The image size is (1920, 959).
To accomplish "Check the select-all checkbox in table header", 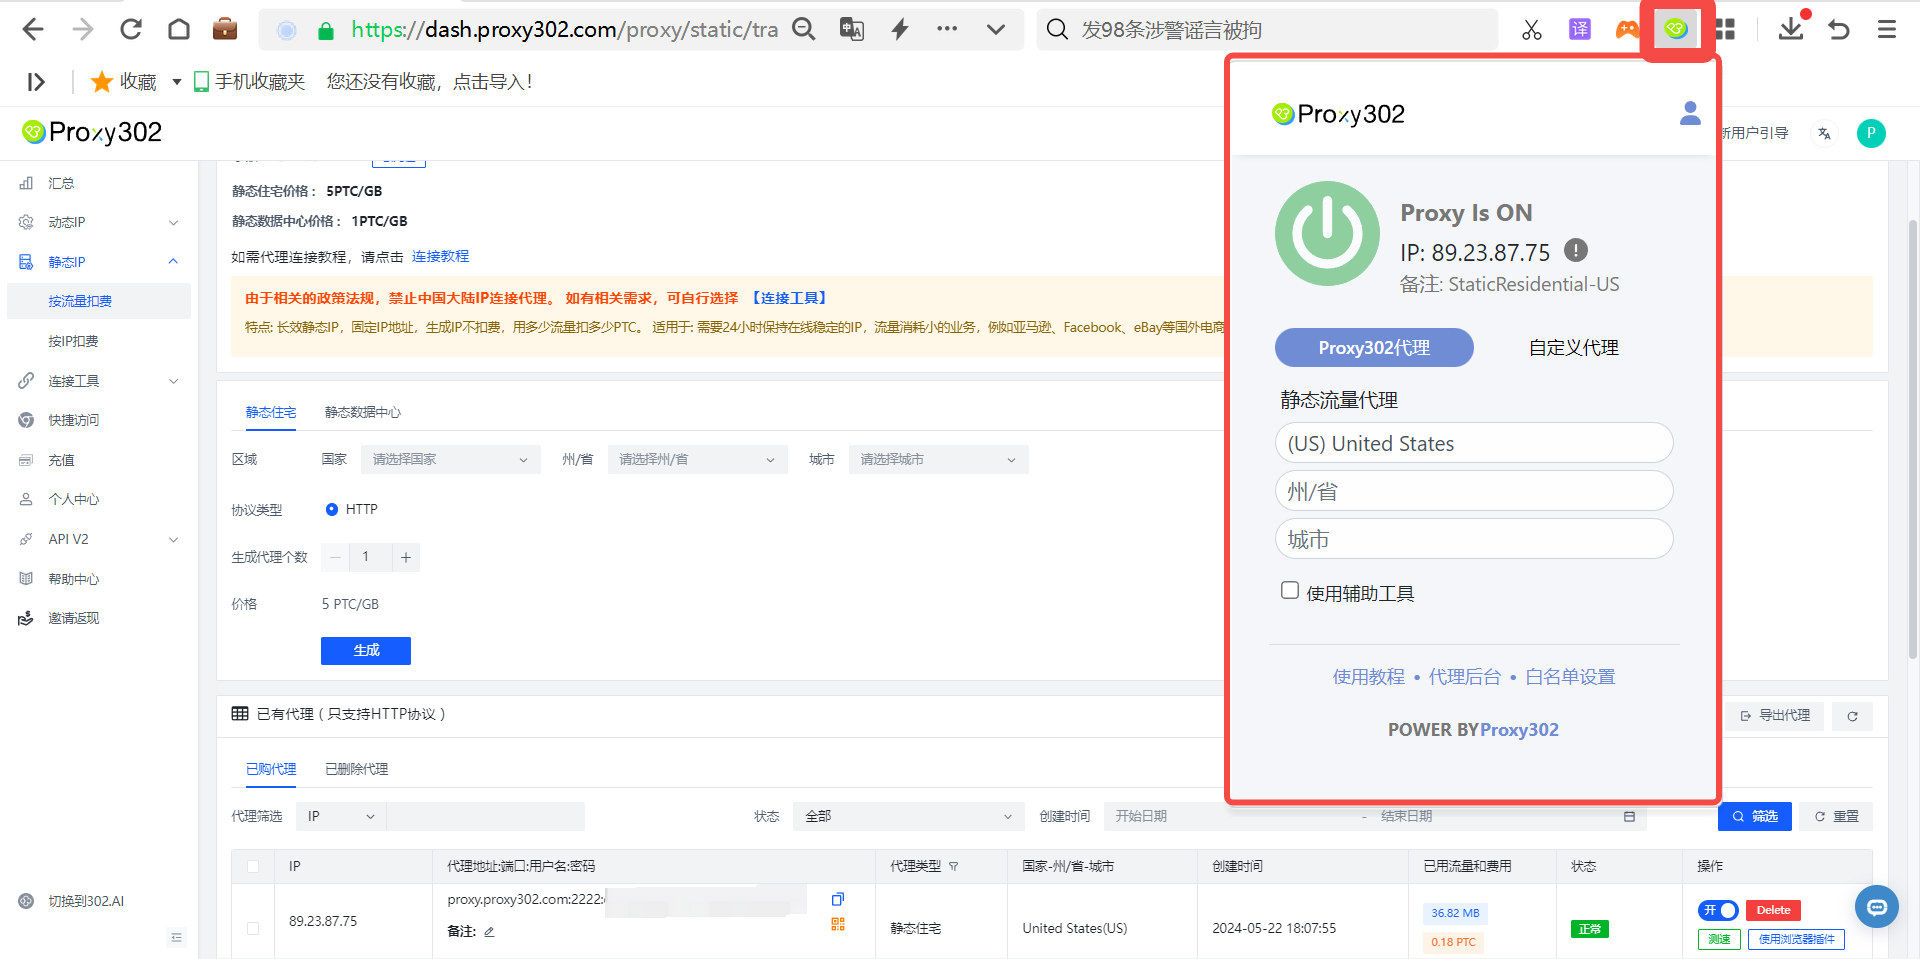I will point(253,866).
